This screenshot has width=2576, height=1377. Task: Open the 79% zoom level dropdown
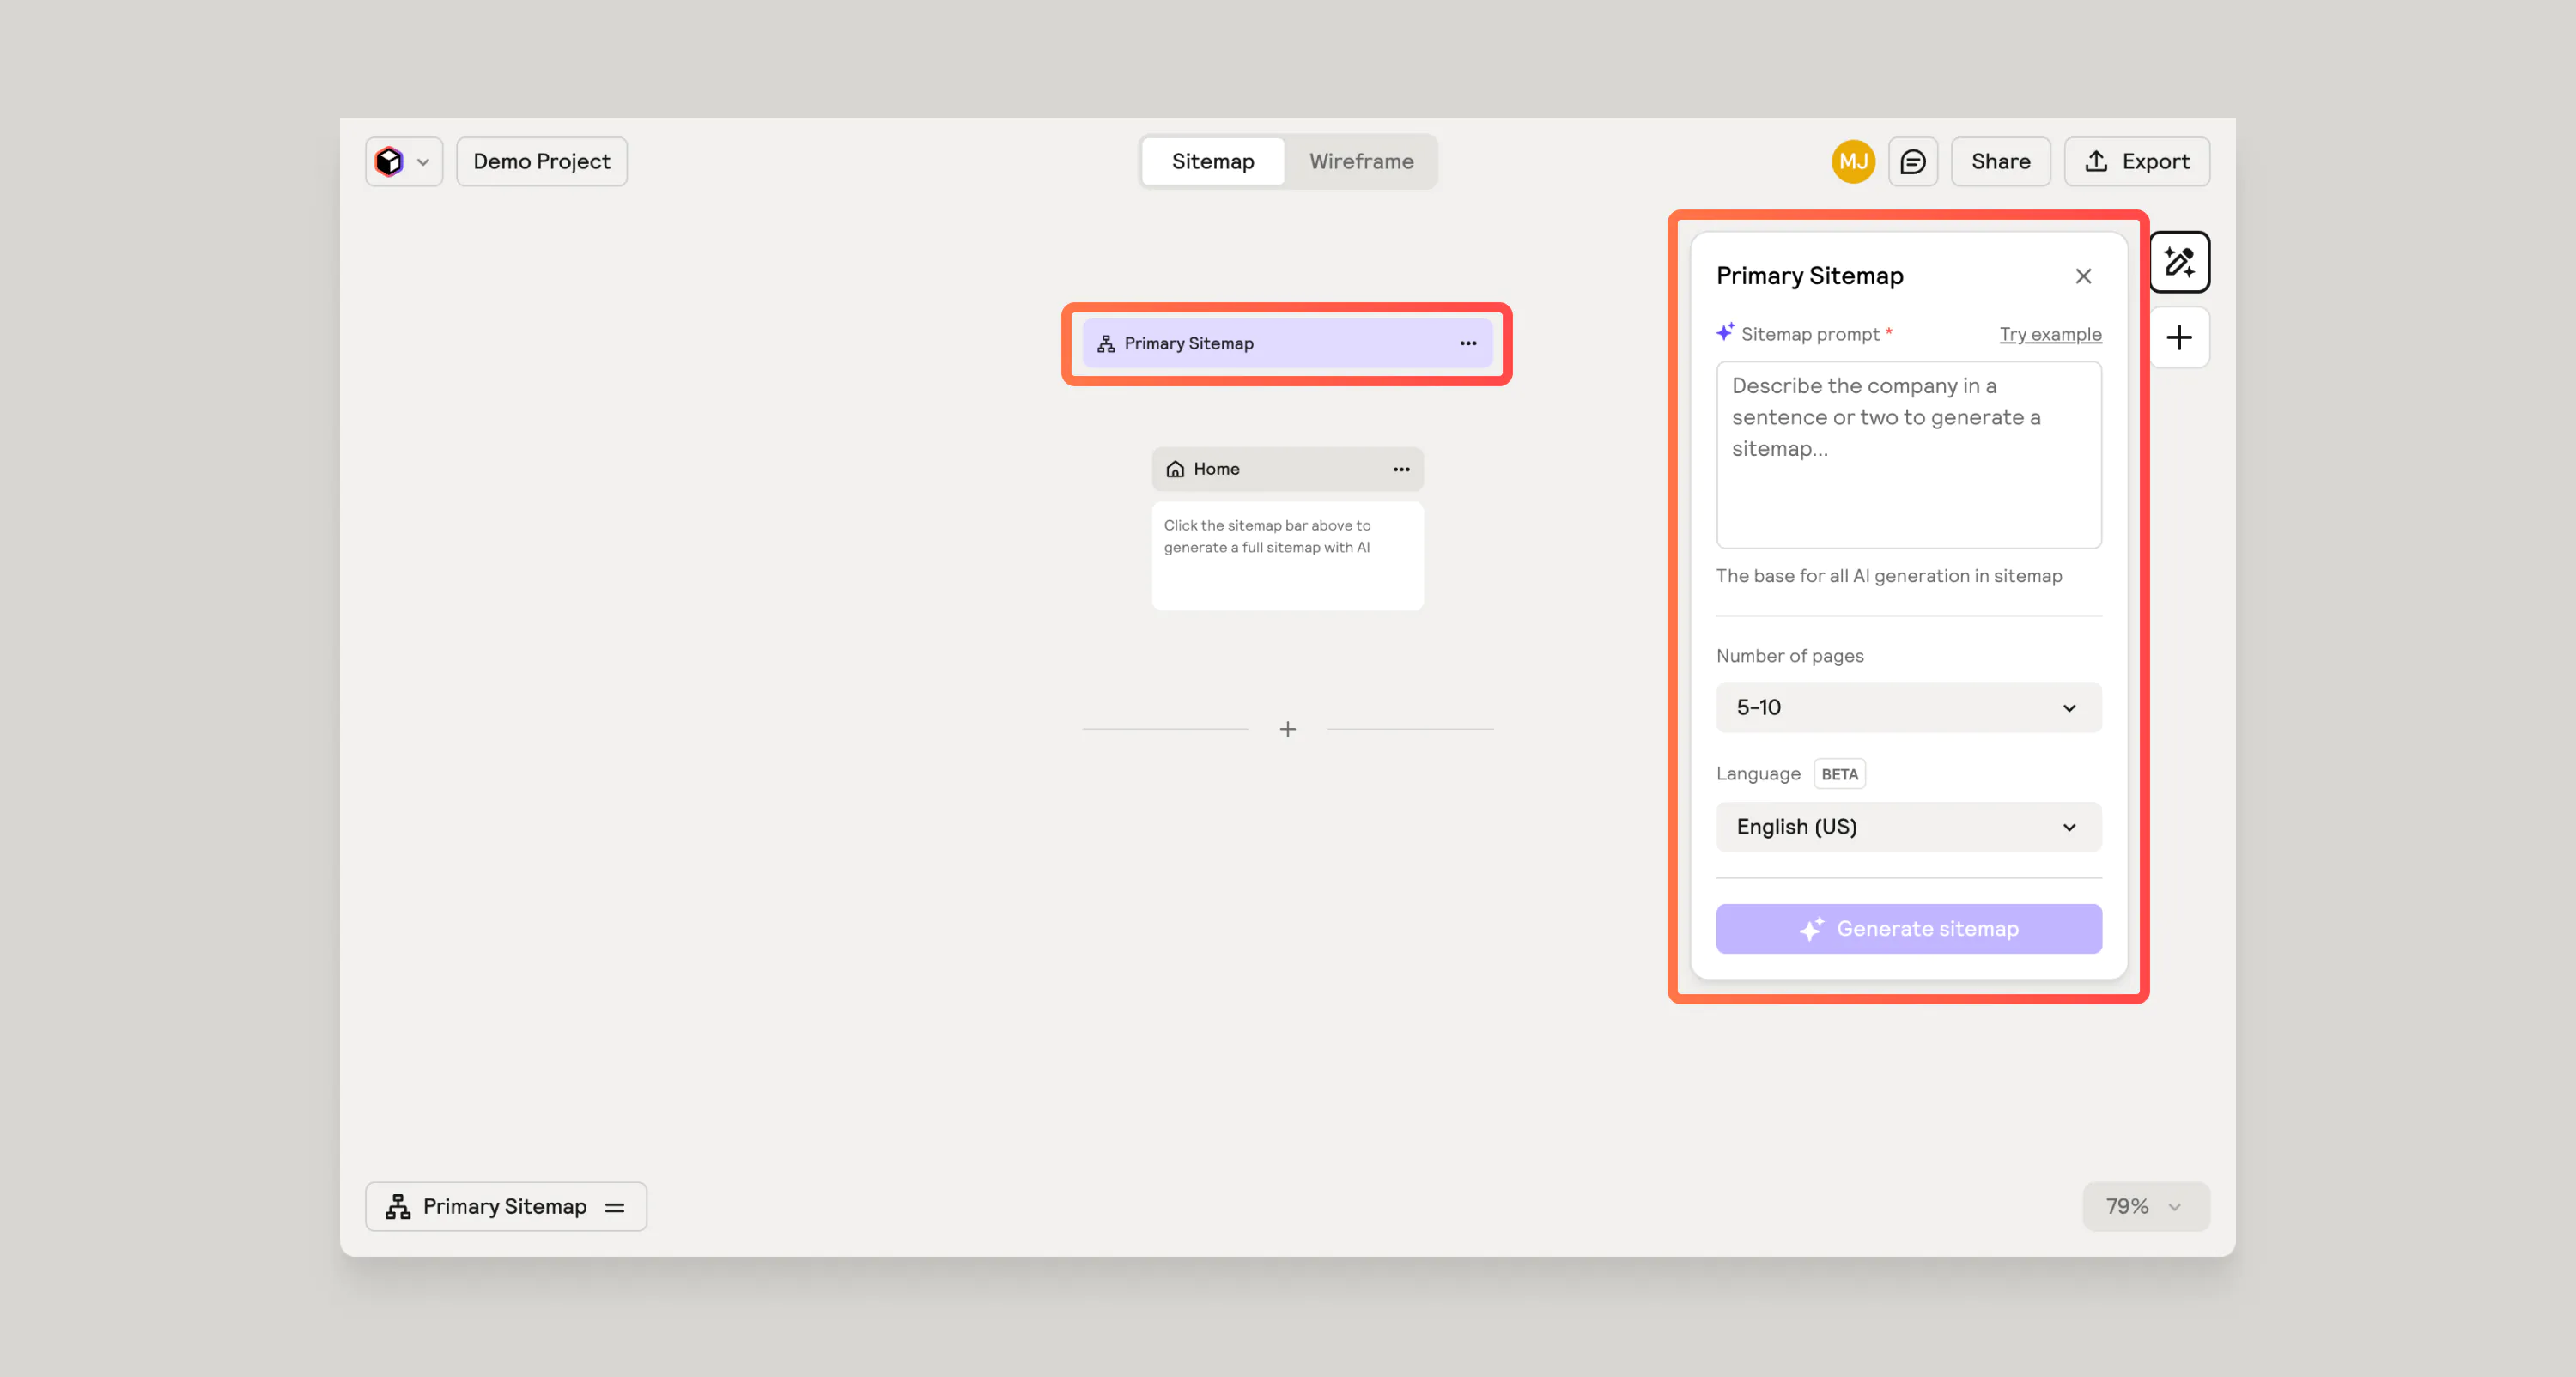tap(2145, 1207)
